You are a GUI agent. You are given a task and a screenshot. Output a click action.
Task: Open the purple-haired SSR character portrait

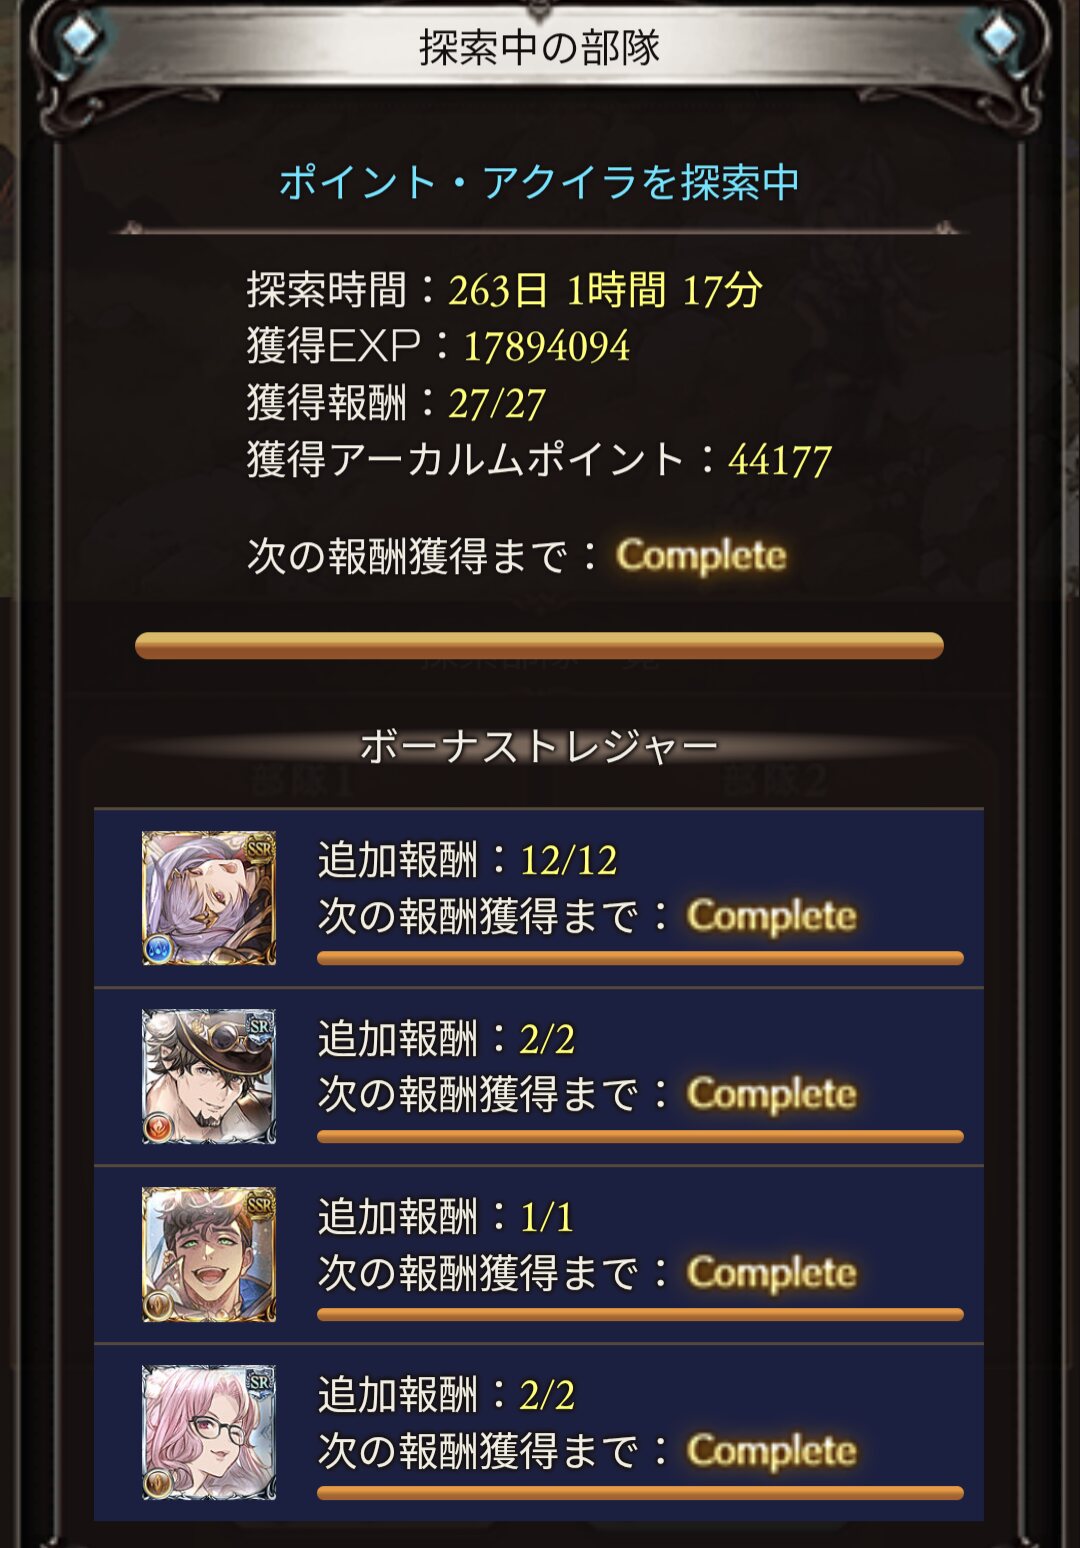[209, 898]
